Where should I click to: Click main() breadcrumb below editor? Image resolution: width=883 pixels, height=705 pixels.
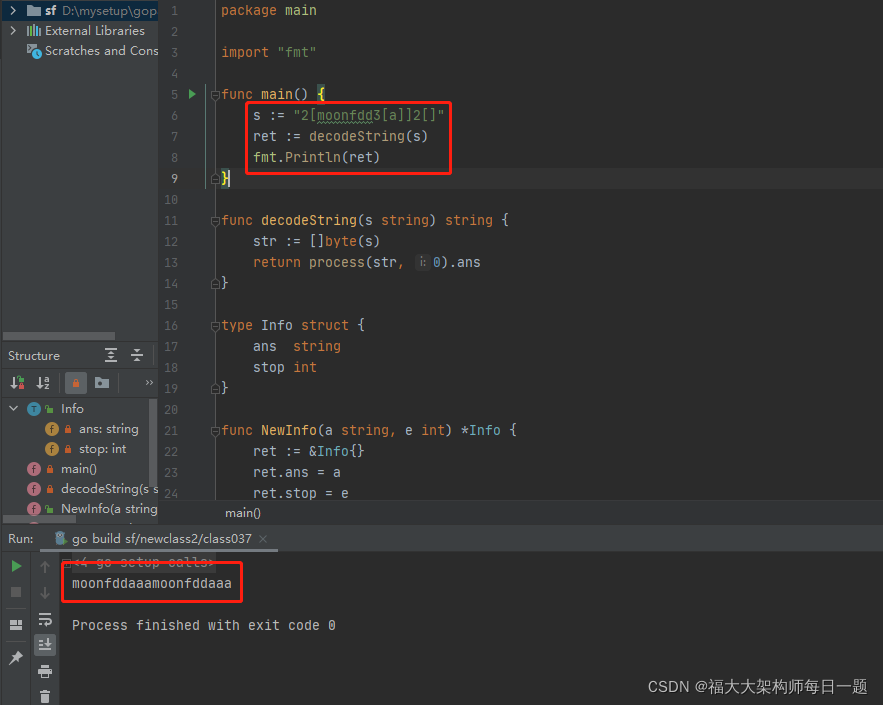pyautogui.click(x=243, y=513)
